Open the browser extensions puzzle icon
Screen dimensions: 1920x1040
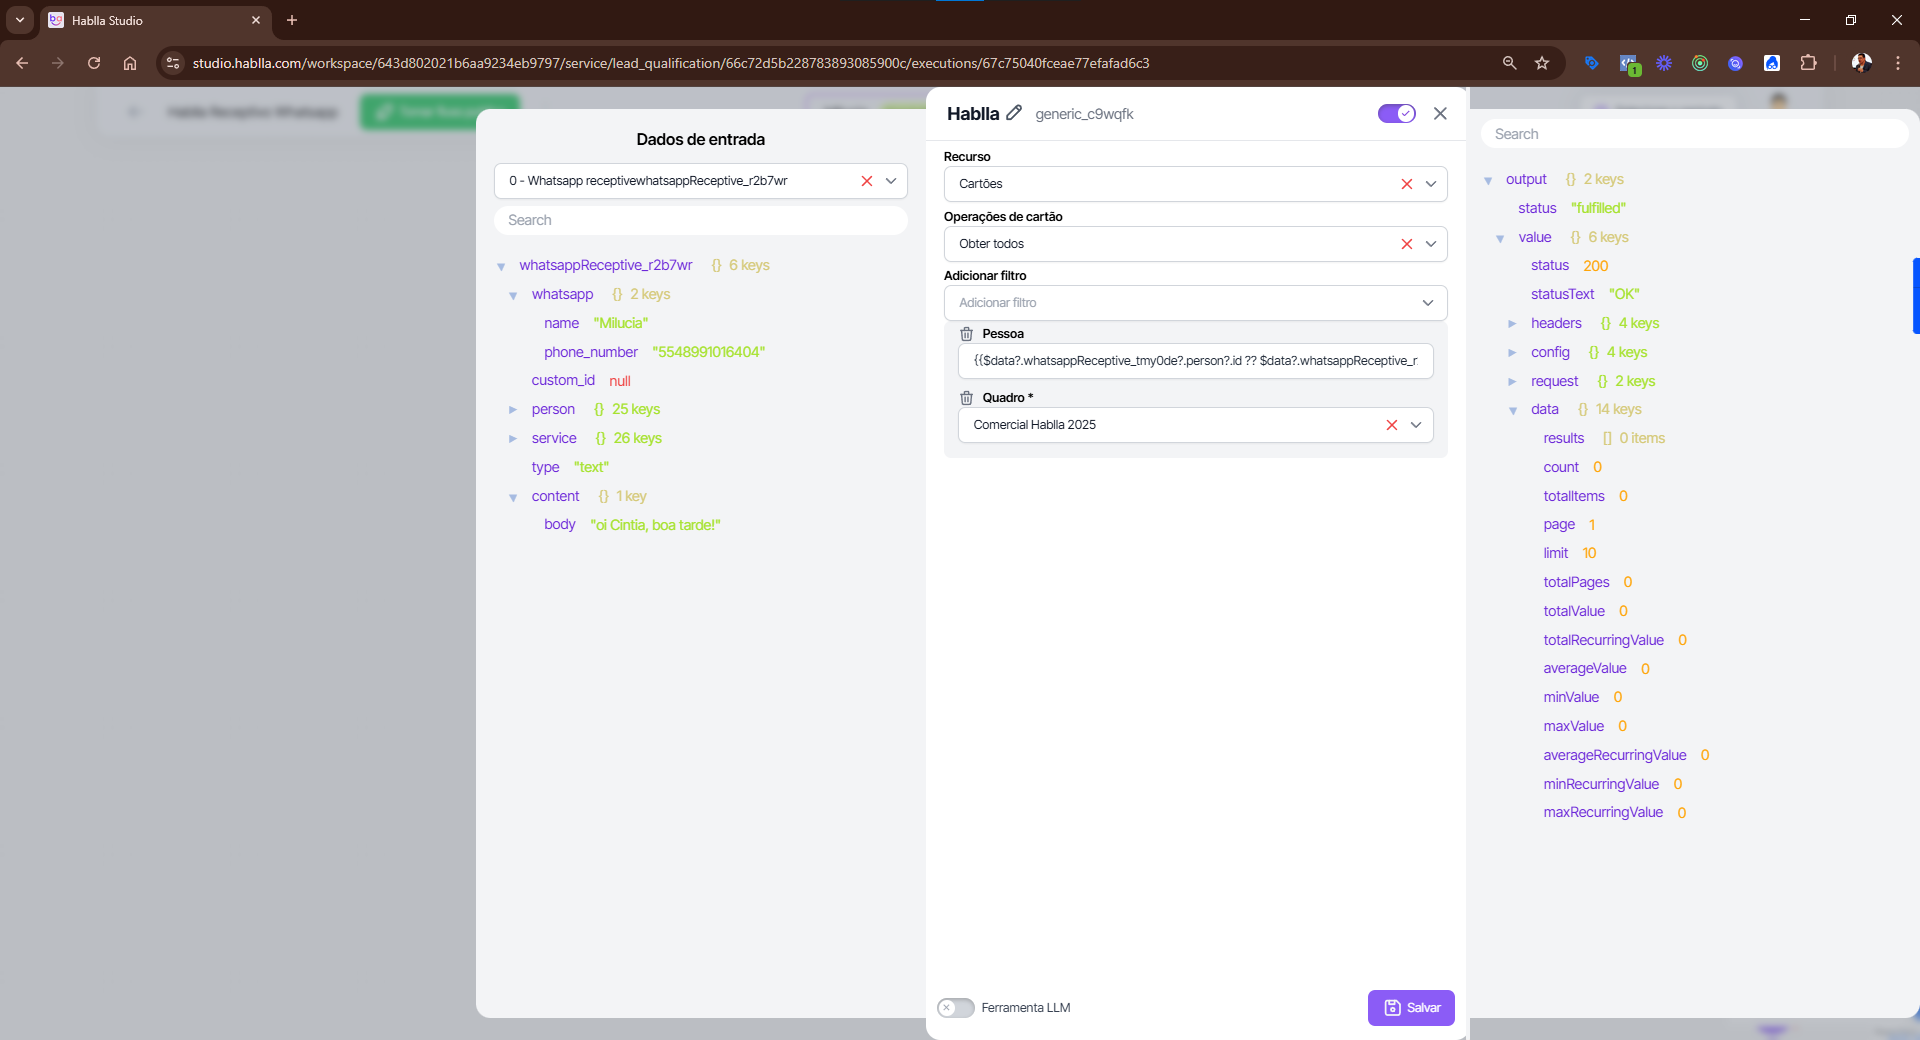(1808, 63)
